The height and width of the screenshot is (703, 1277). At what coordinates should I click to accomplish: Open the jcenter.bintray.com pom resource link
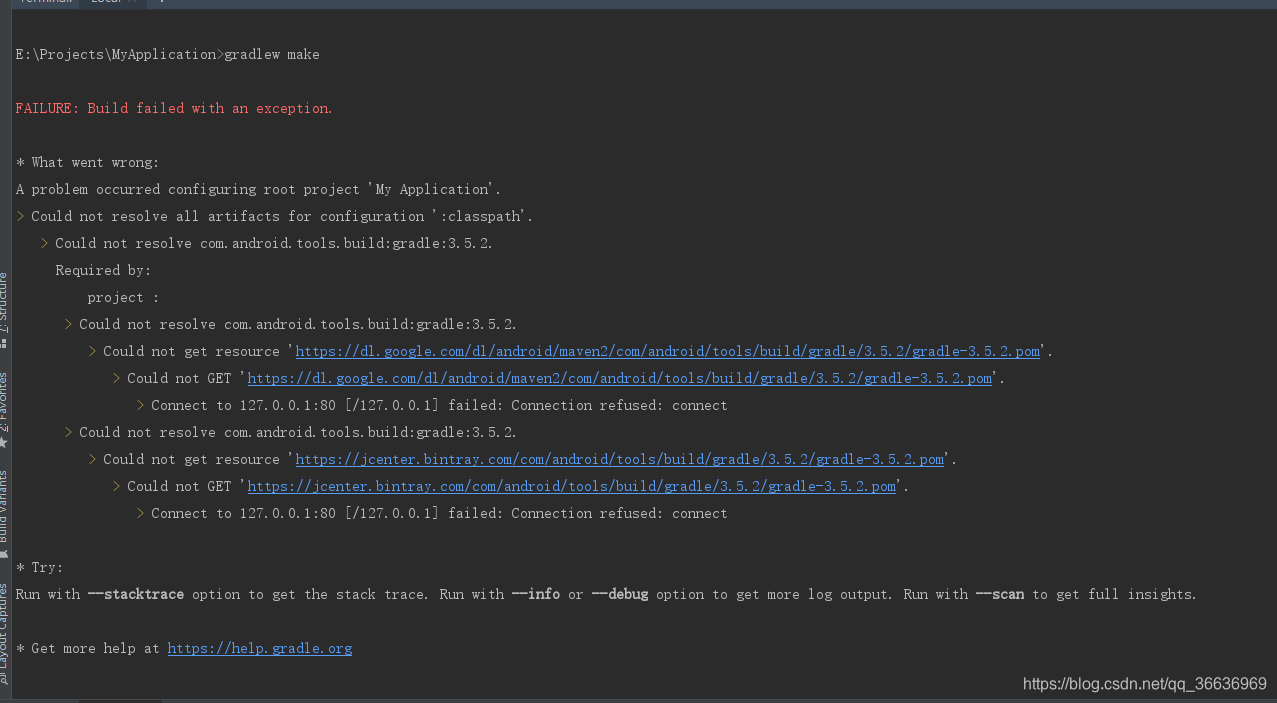point(617,458)
